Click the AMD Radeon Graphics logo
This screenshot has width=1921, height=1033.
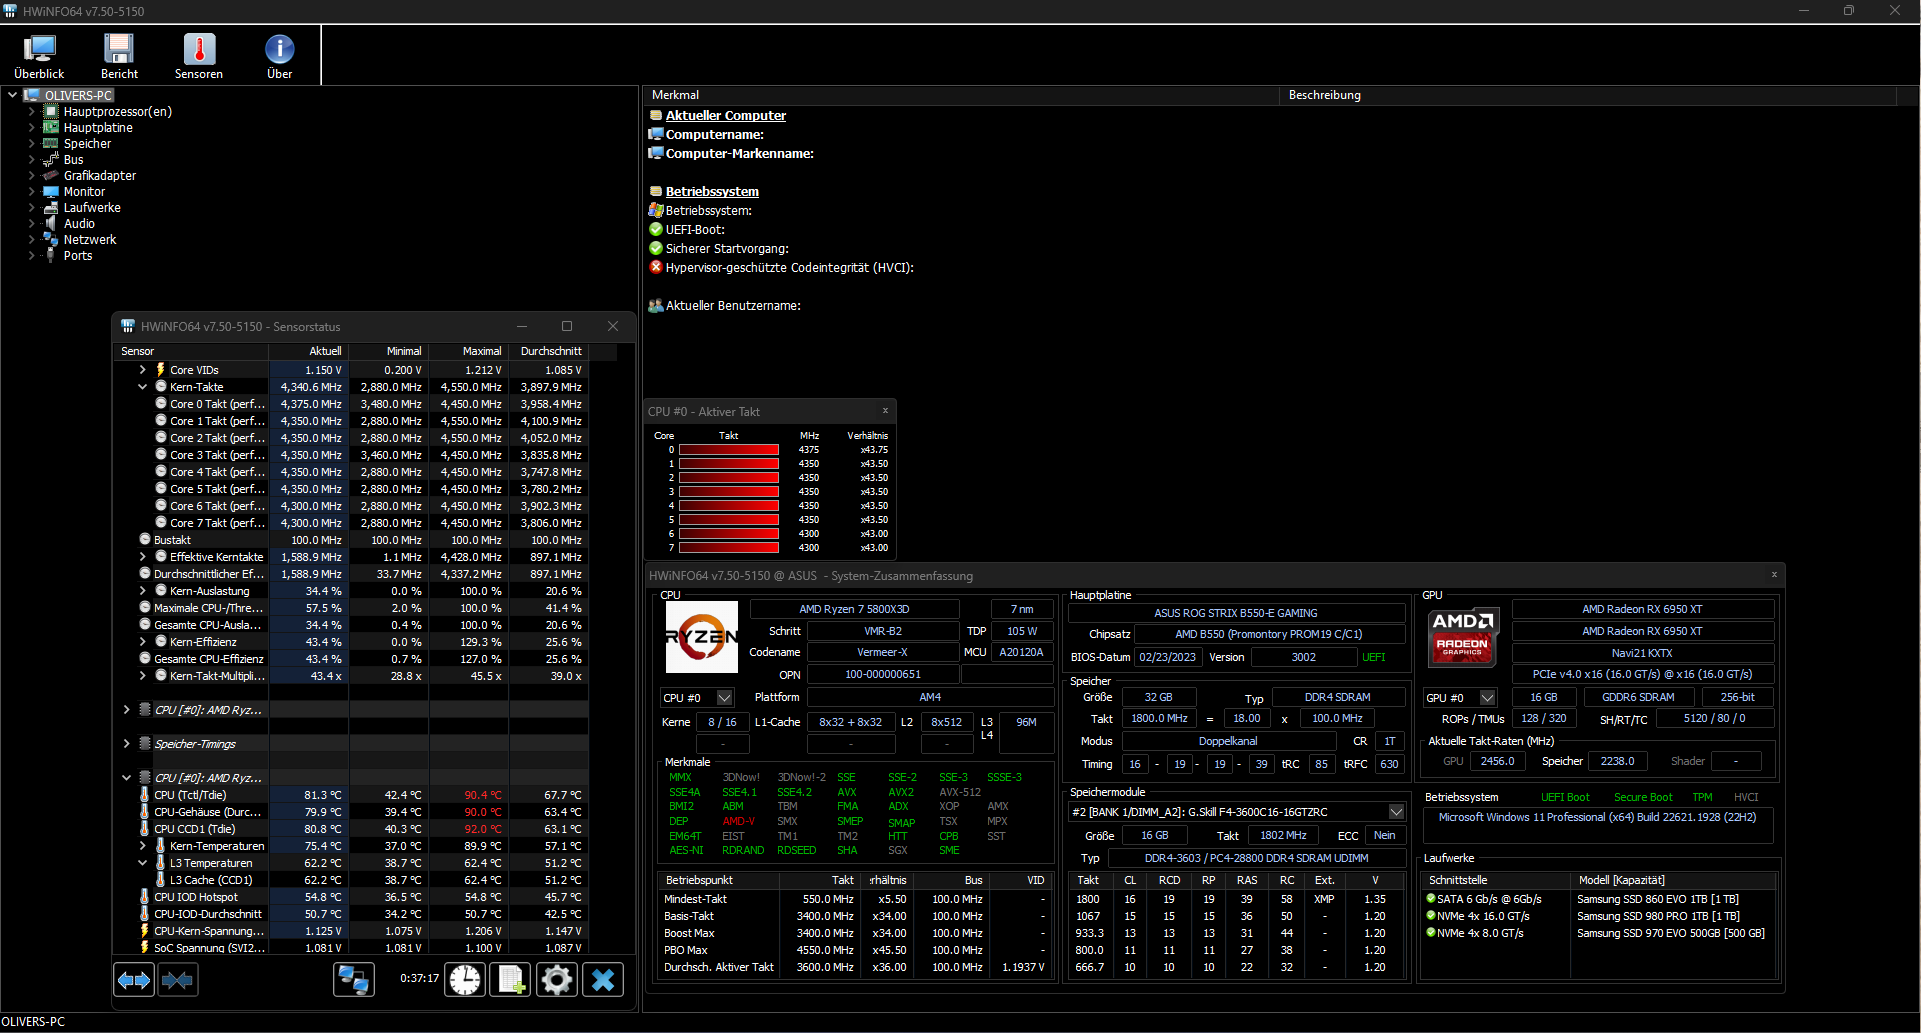(x=1463, y=637)
